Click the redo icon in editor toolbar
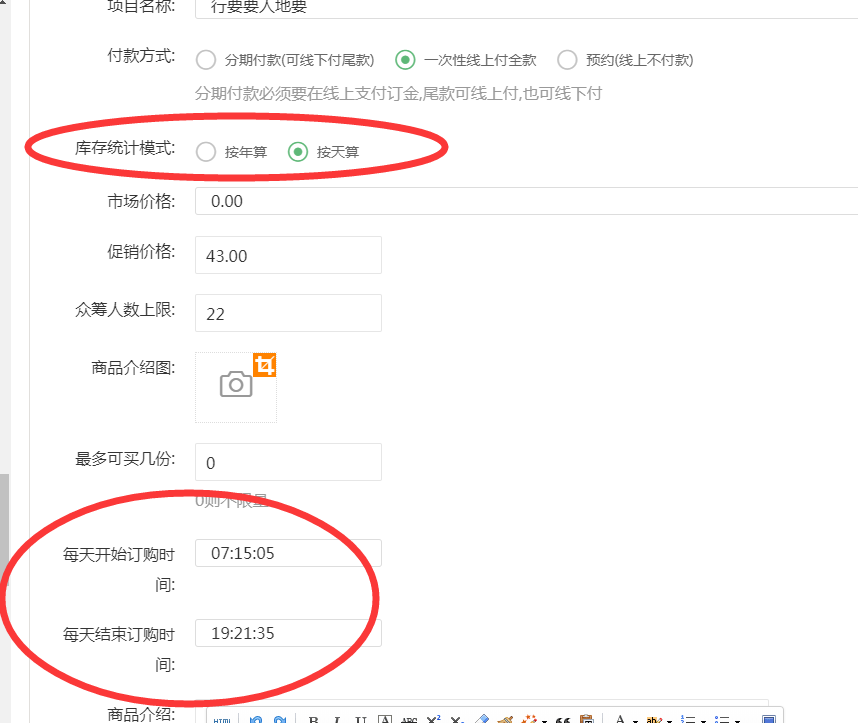Image resolution: width=858 pixels, height=723 pixels. pyautogui.click(x=280, y=720)
